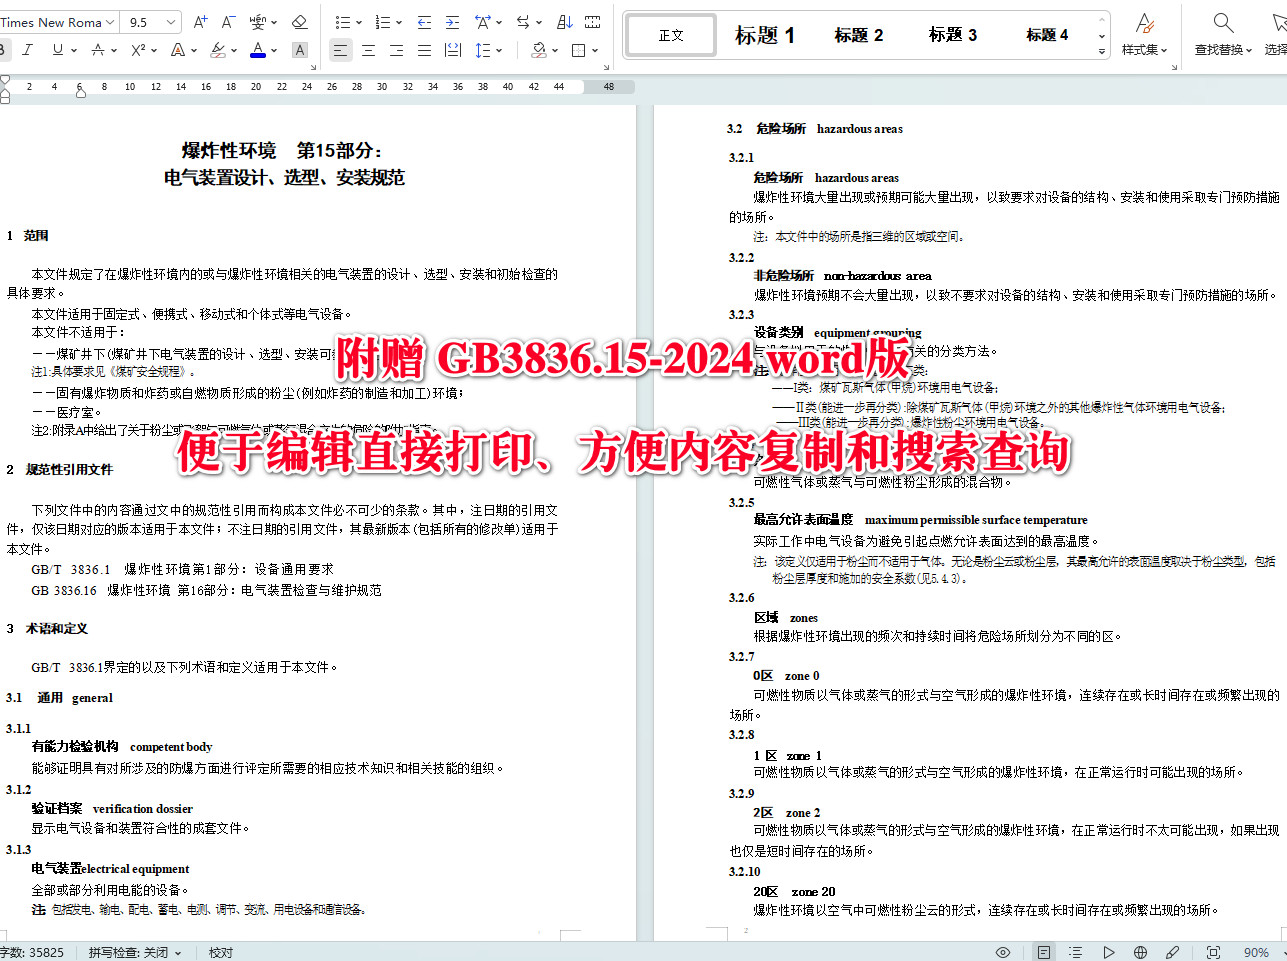Click the 校对 button in status bar
Image resolution: width=1287 pixels, height=961 pixels.
point(220,952)
